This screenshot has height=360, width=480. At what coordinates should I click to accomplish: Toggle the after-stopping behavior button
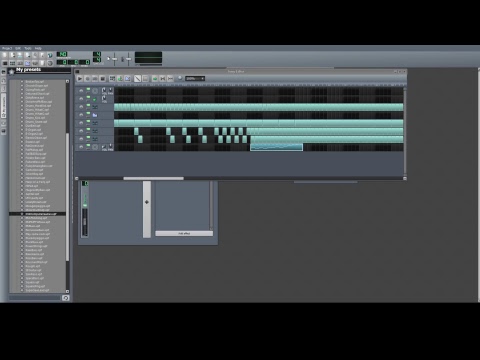coord(170,79)
